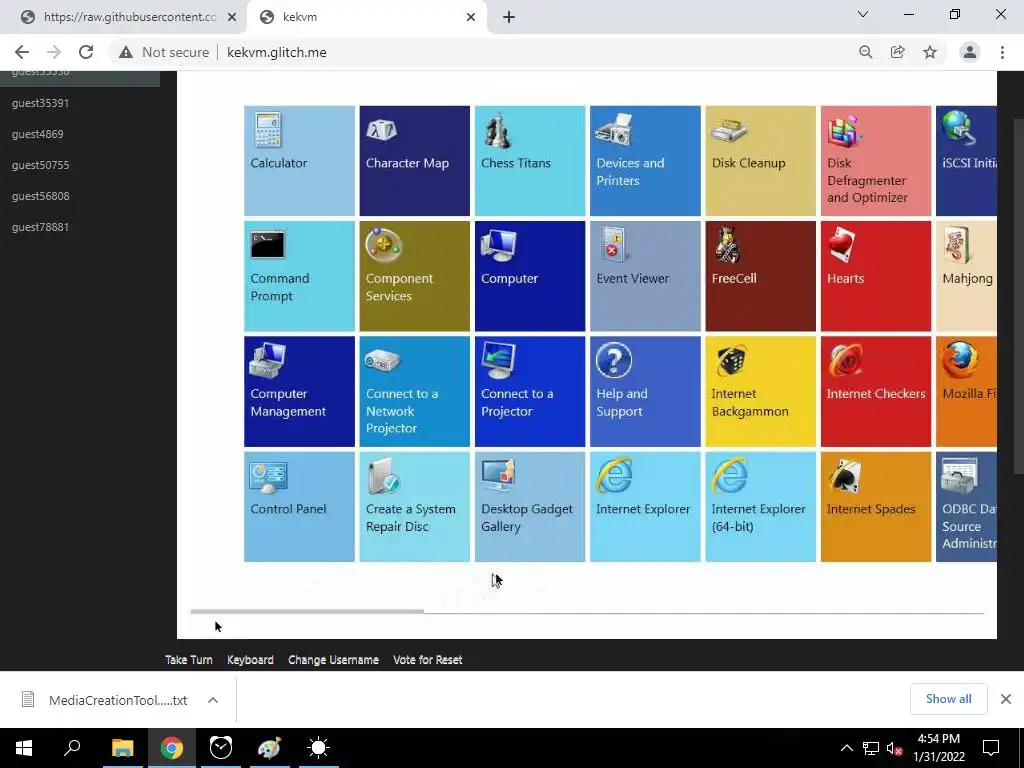Click the VM horizontal scrollbar thumb

(x=307, y=612)
